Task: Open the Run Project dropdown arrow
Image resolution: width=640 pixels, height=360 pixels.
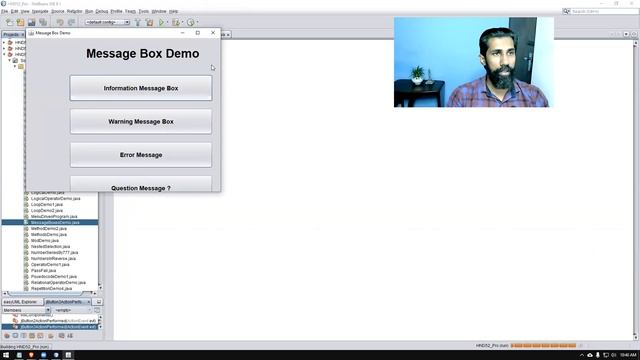Action: pos(167,22)
